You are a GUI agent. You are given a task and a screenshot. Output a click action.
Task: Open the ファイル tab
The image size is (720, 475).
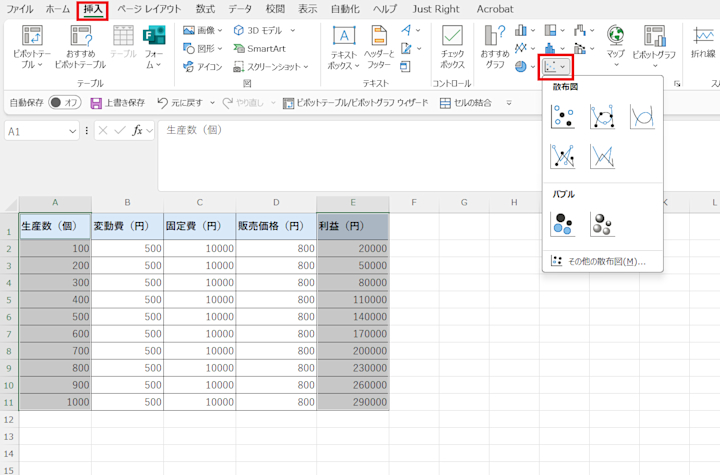(x=19, y=9)
